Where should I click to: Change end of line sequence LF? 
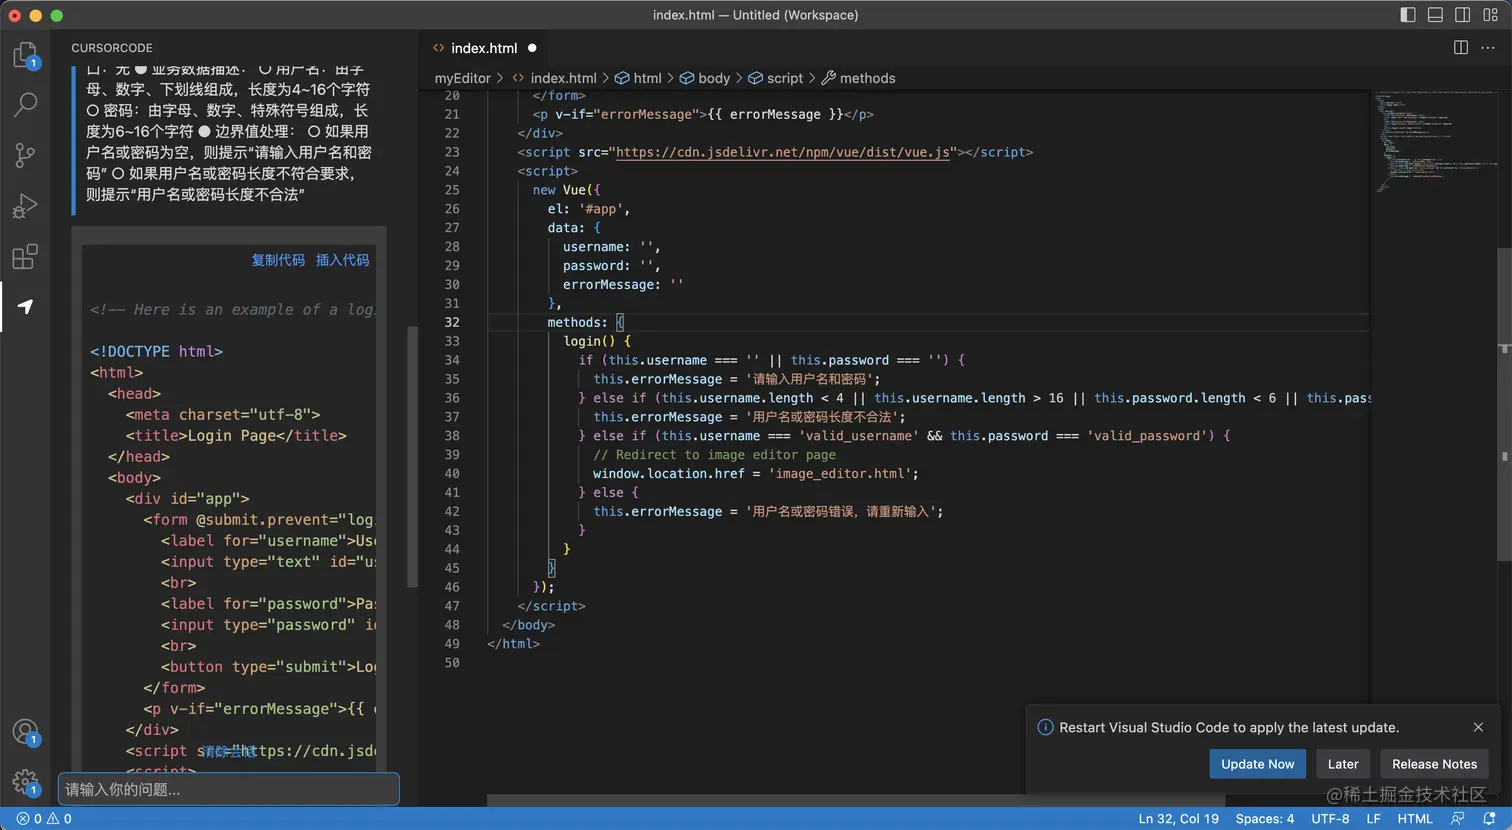click(x=1374, y=818)
